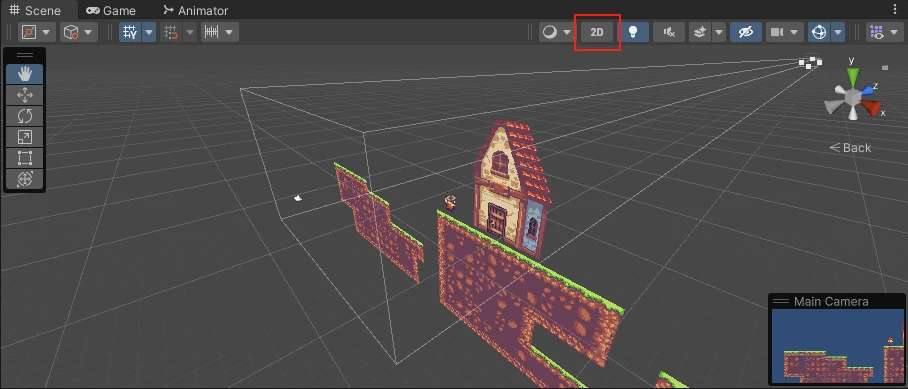Click the Main Camera preview thumbnail
This screenshot has width=908, height=389.
837,346
